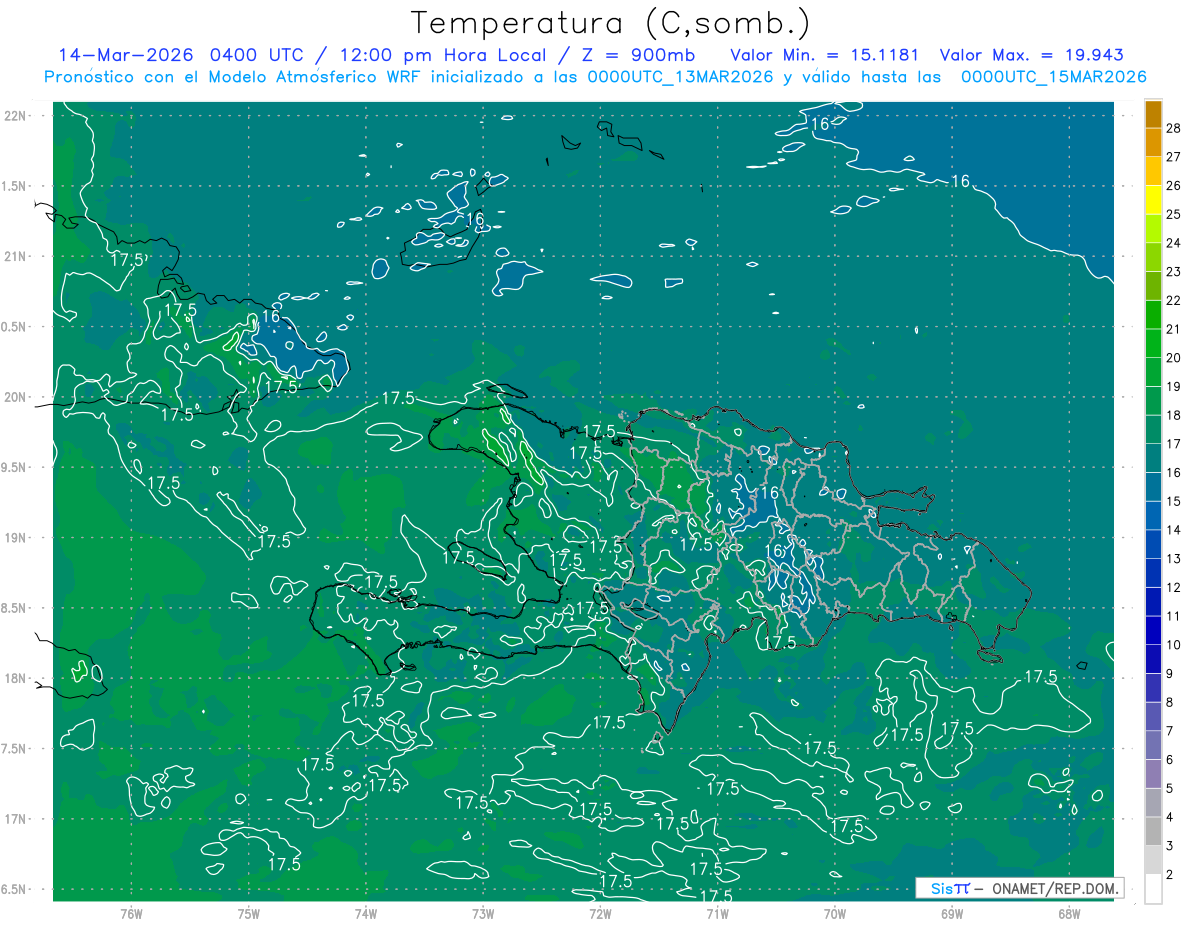Viewport: 1200px width, 927px height.
Task: Pick the colorbar swatch between 15 and 16
Action: click(1154, 487)
